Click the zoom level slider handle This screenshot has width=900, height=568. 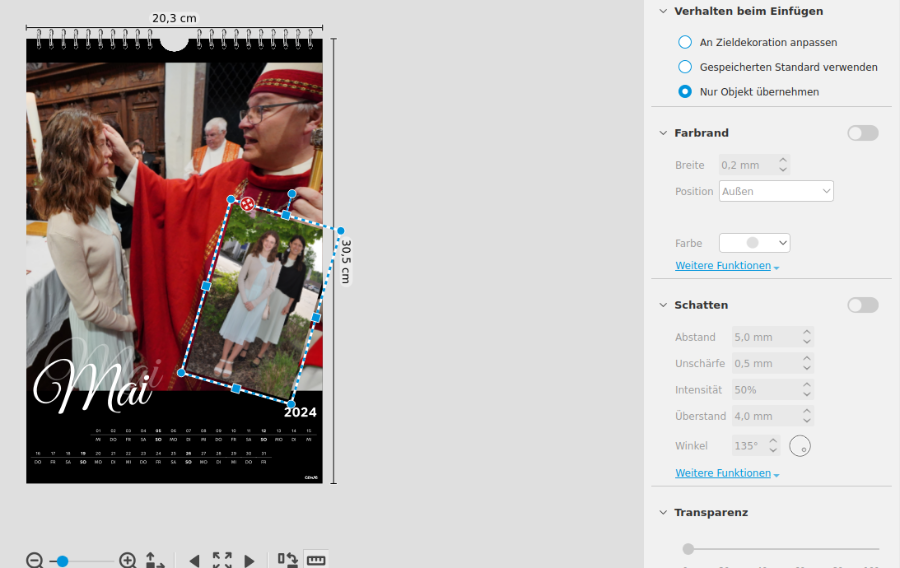pos(63,561)
